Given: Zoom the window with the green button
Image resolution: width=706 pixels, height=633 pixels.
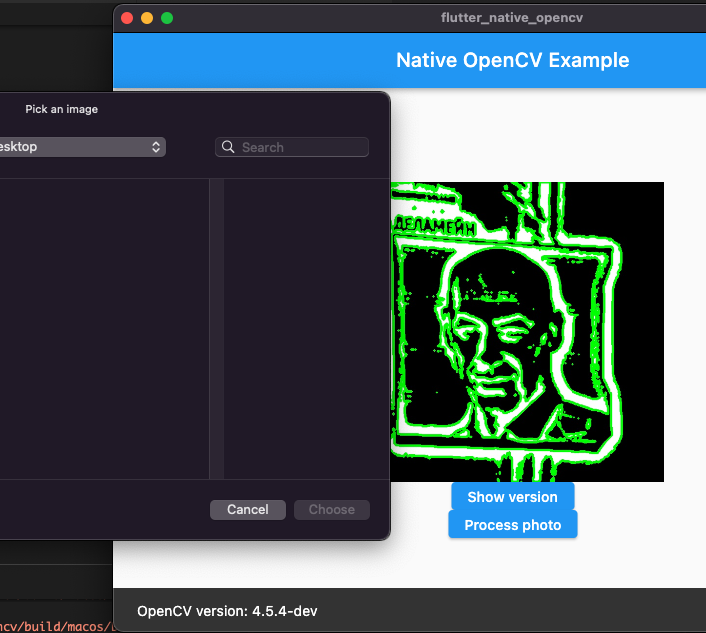Looking at the screenshot, I should pyautogui.click(x=167, y=18).
